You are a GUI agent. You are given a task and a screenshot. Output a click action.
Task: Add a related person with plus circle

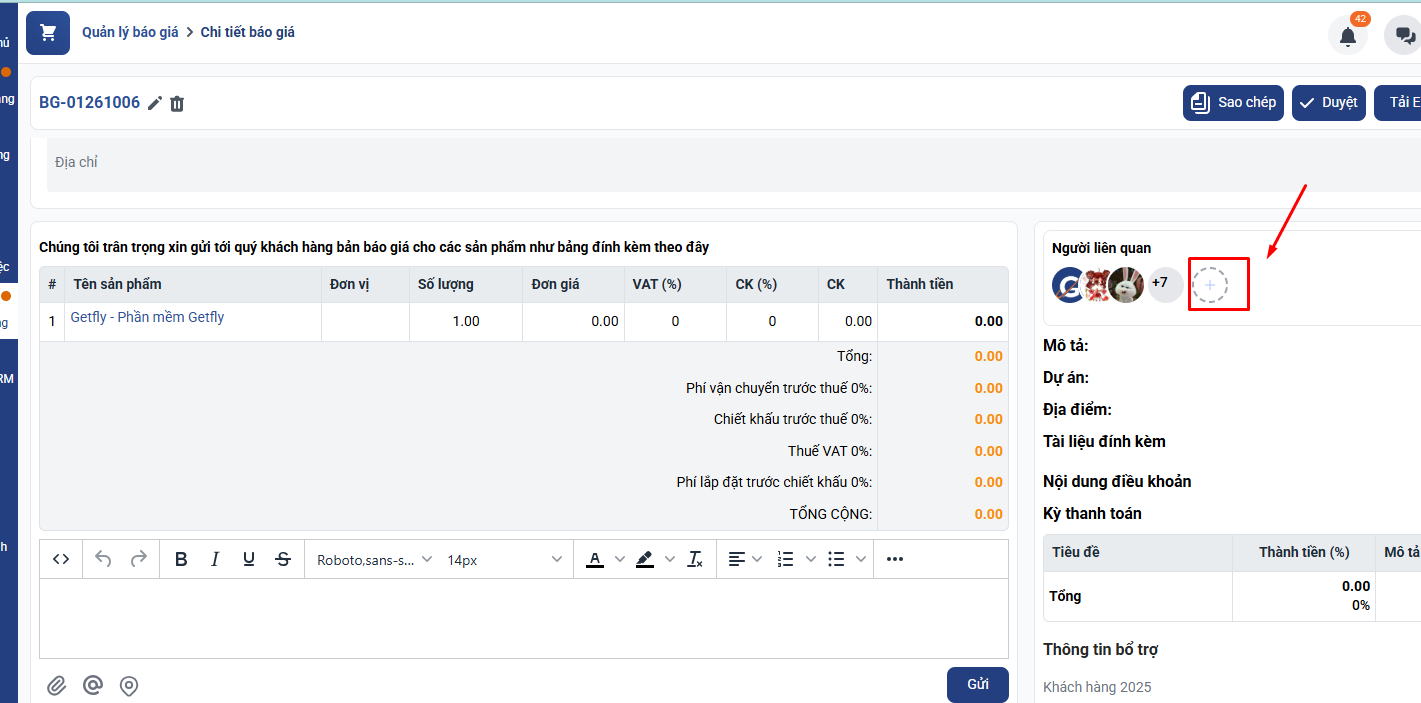pos(1209,286)
